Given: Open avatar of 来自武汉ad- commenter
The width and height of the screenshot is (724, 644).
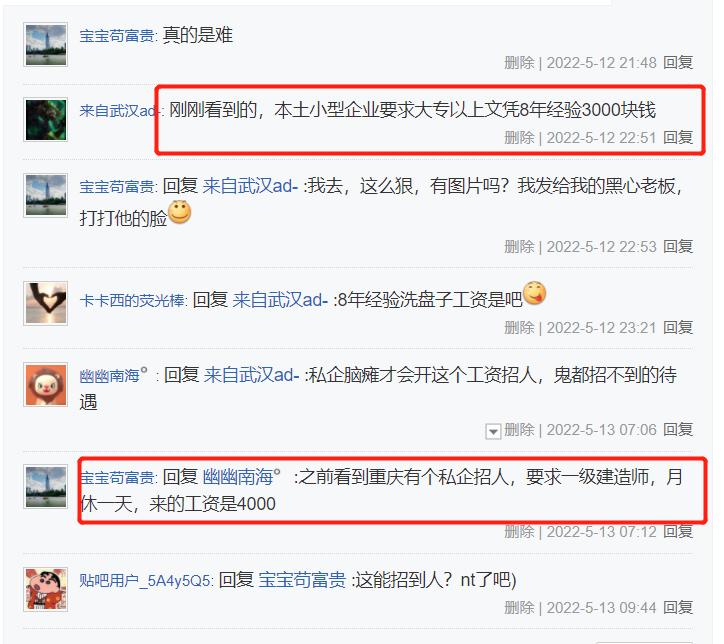Looking at the screenshot, I should point(46,120).
